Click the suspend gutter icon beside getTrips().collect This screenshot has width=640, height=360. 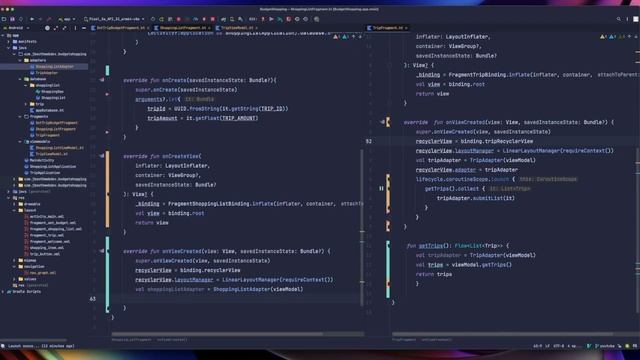click(x=381, y=189)
